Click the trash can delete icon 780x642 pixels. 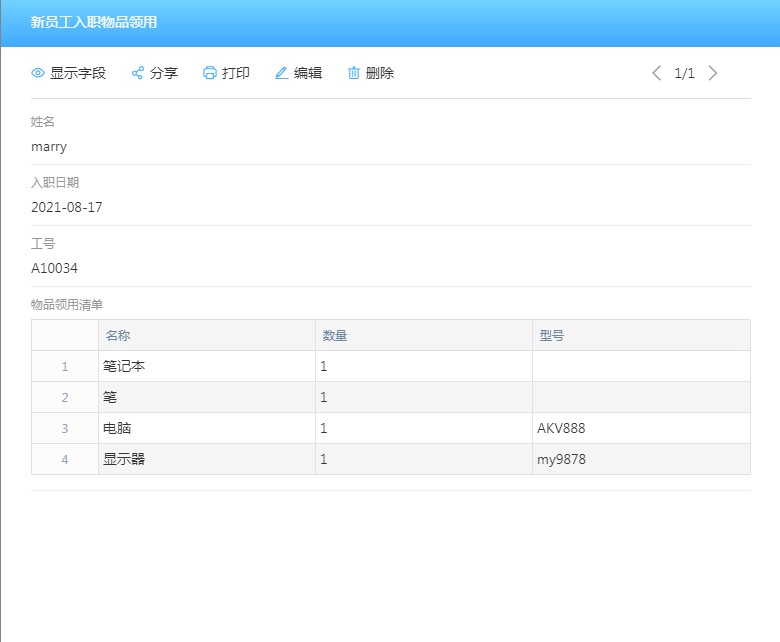[x=354, y=73]
